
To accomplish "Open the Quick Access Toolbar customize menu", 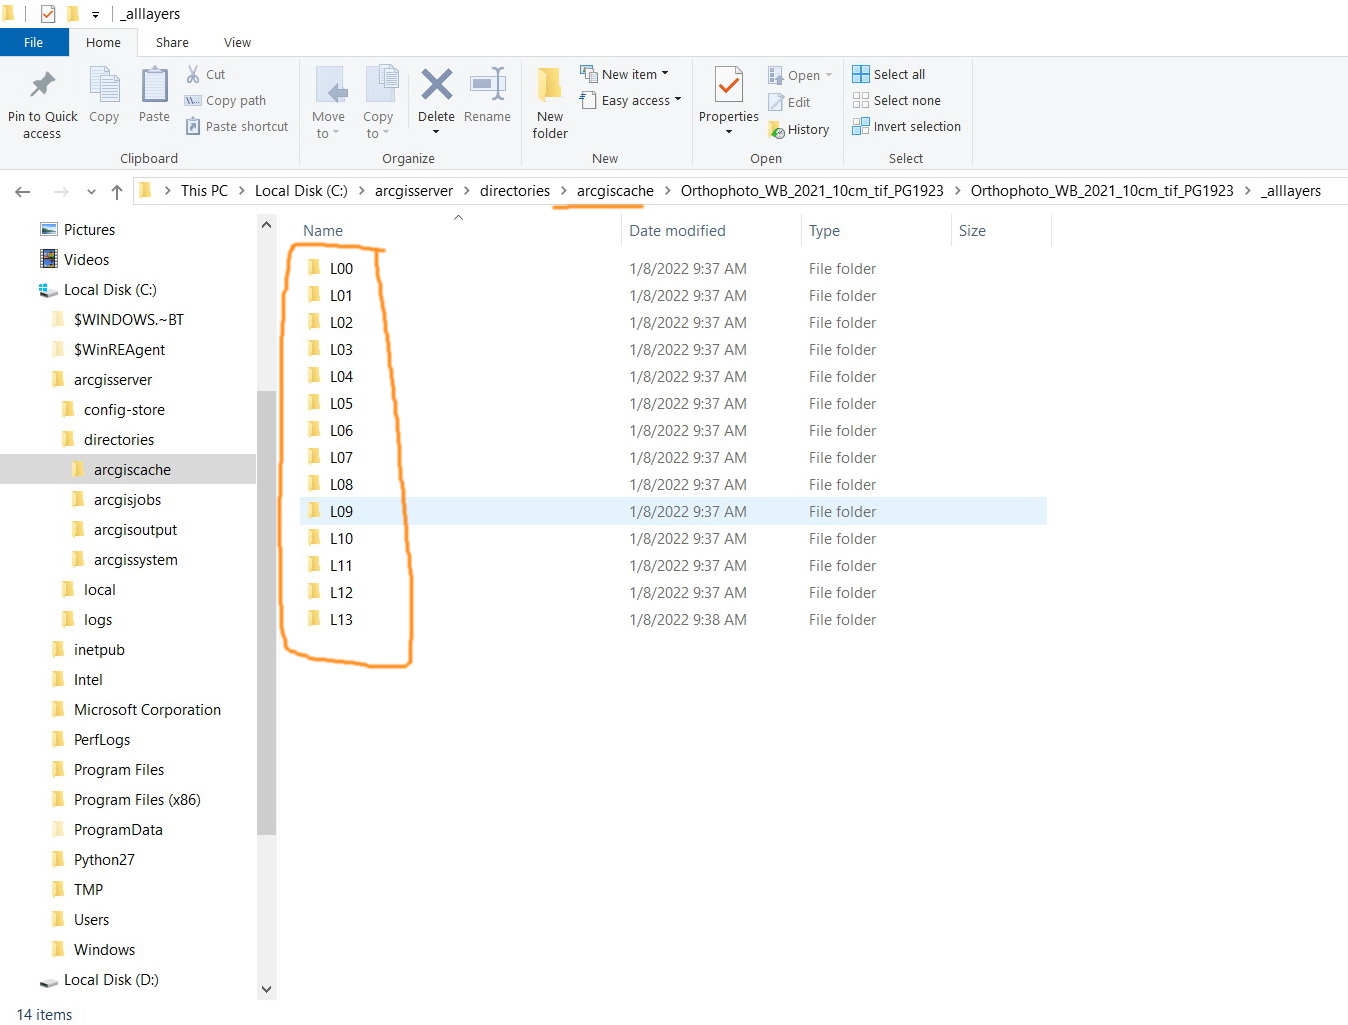I will (95, 13).
